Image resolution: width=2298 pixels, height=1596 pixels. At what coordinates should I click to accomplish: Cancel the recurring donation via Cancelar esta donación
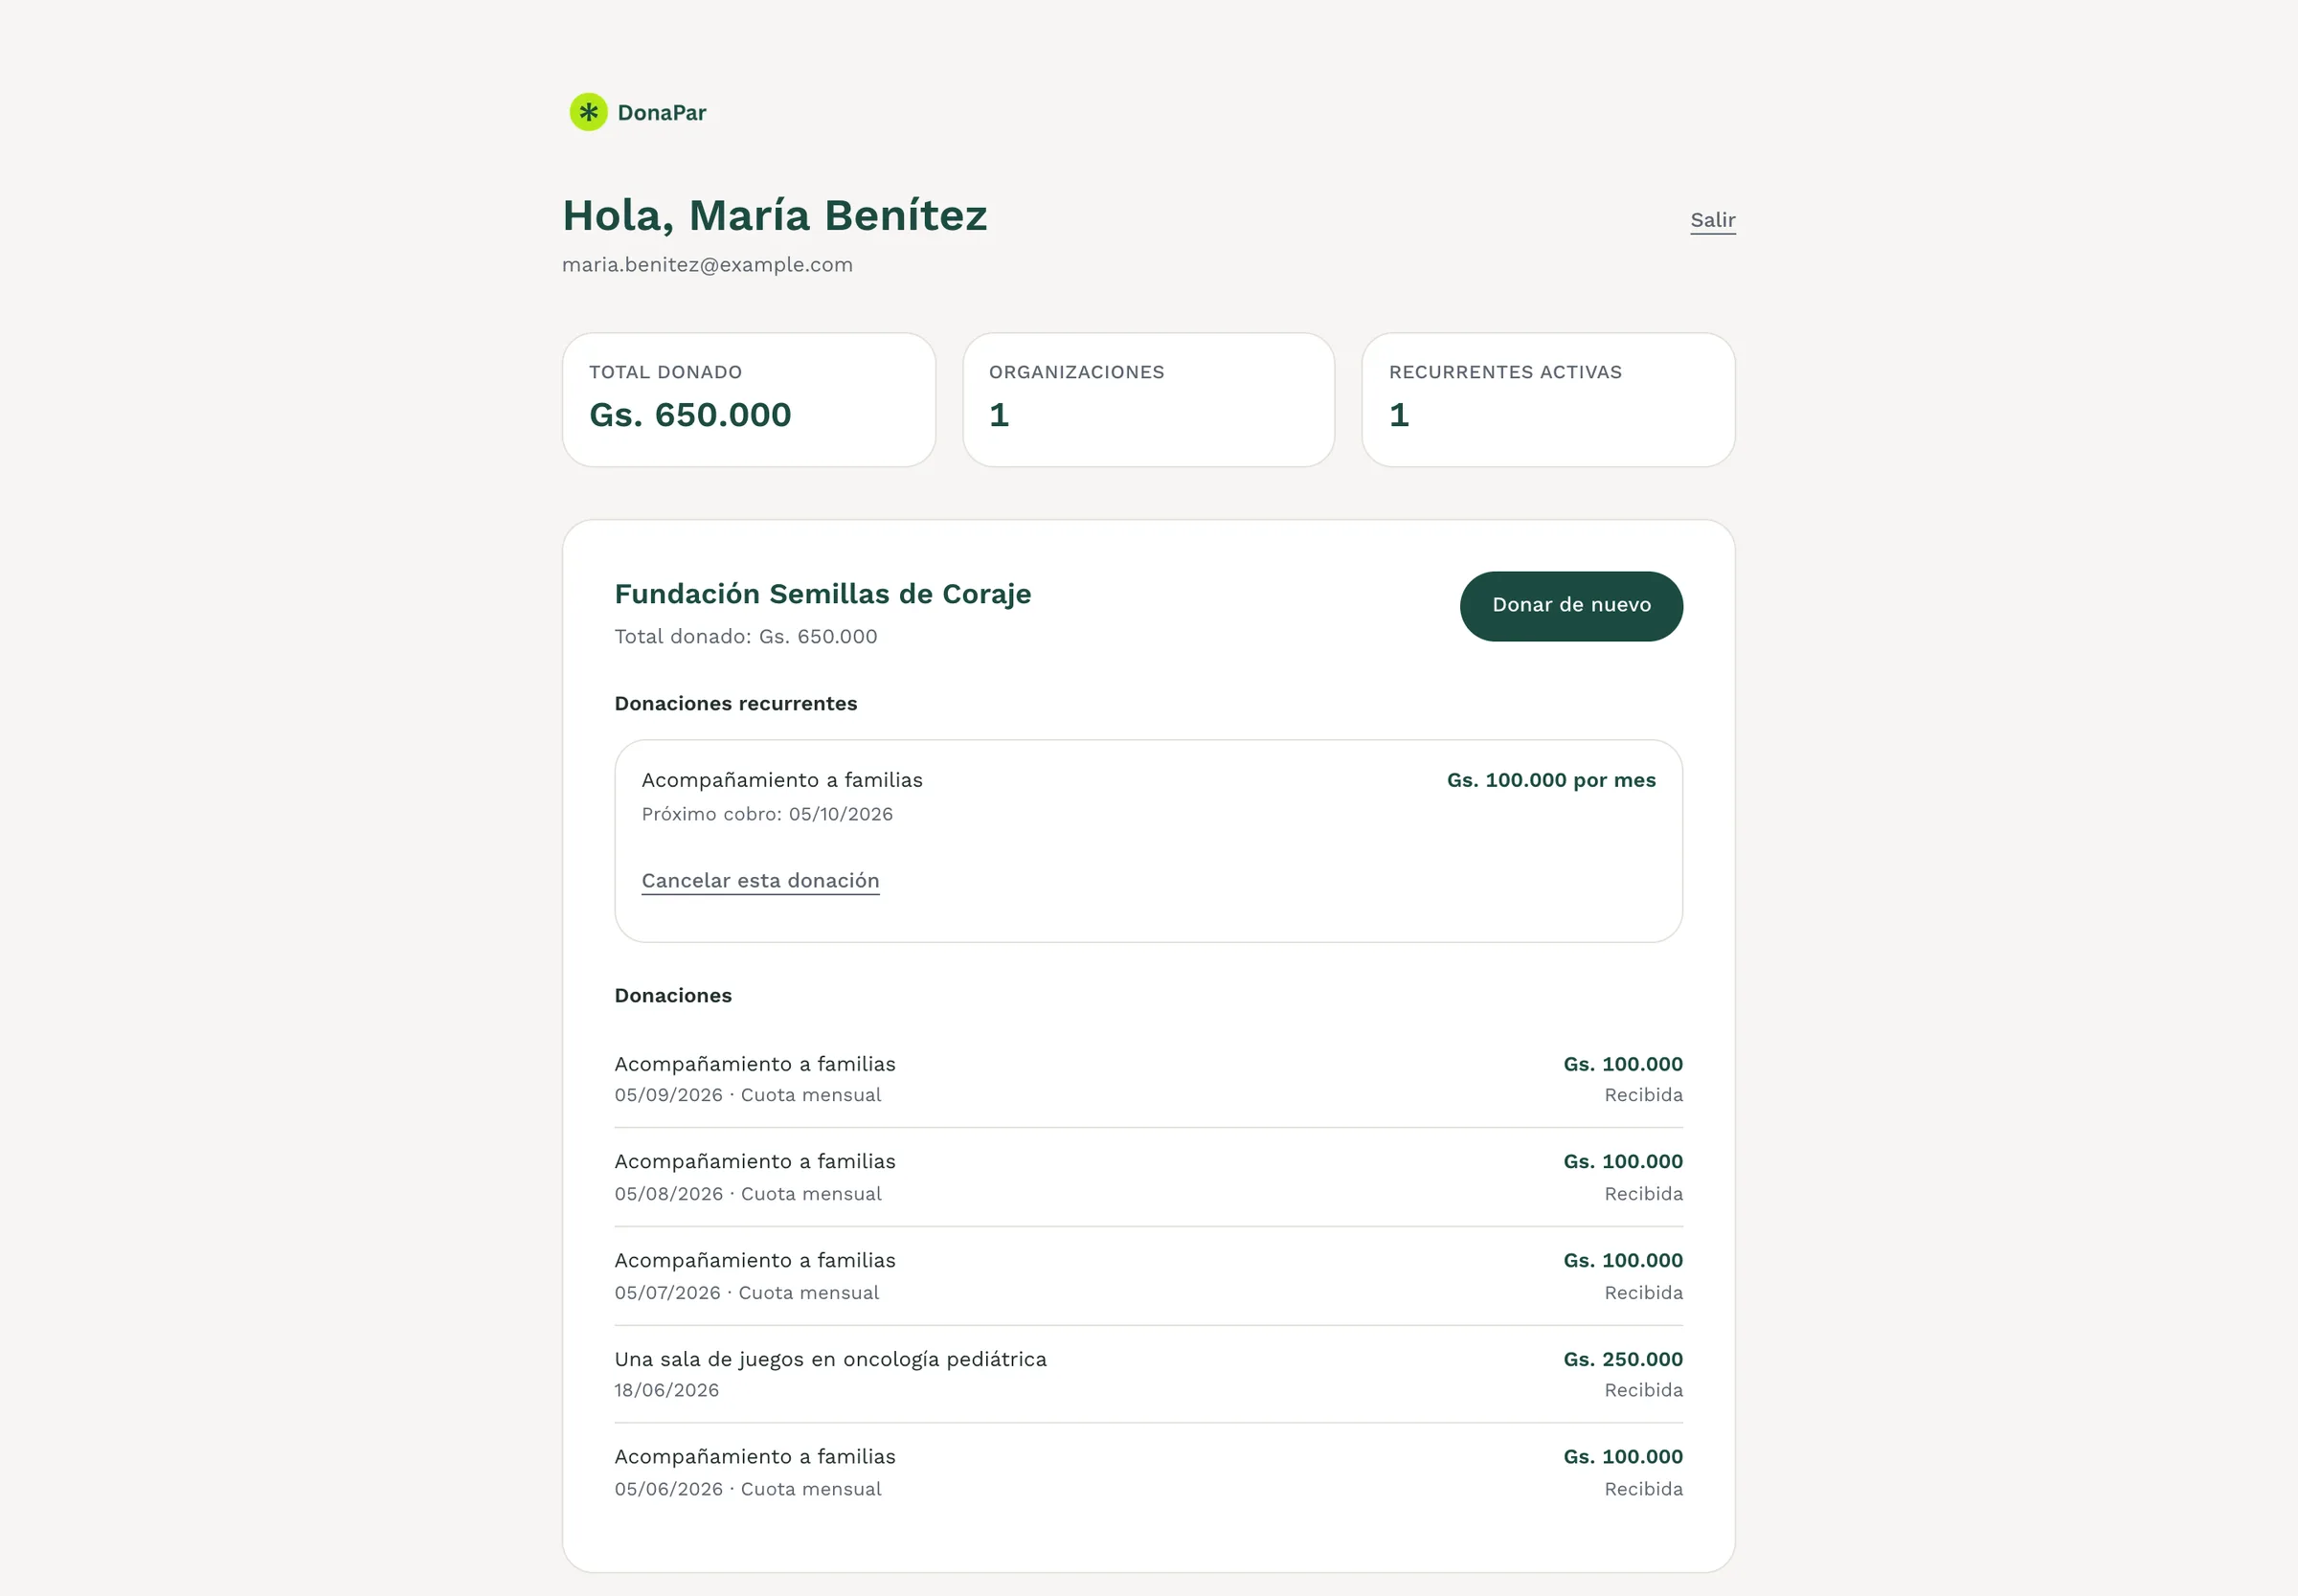pyautogui.click(x=760, y=881)
